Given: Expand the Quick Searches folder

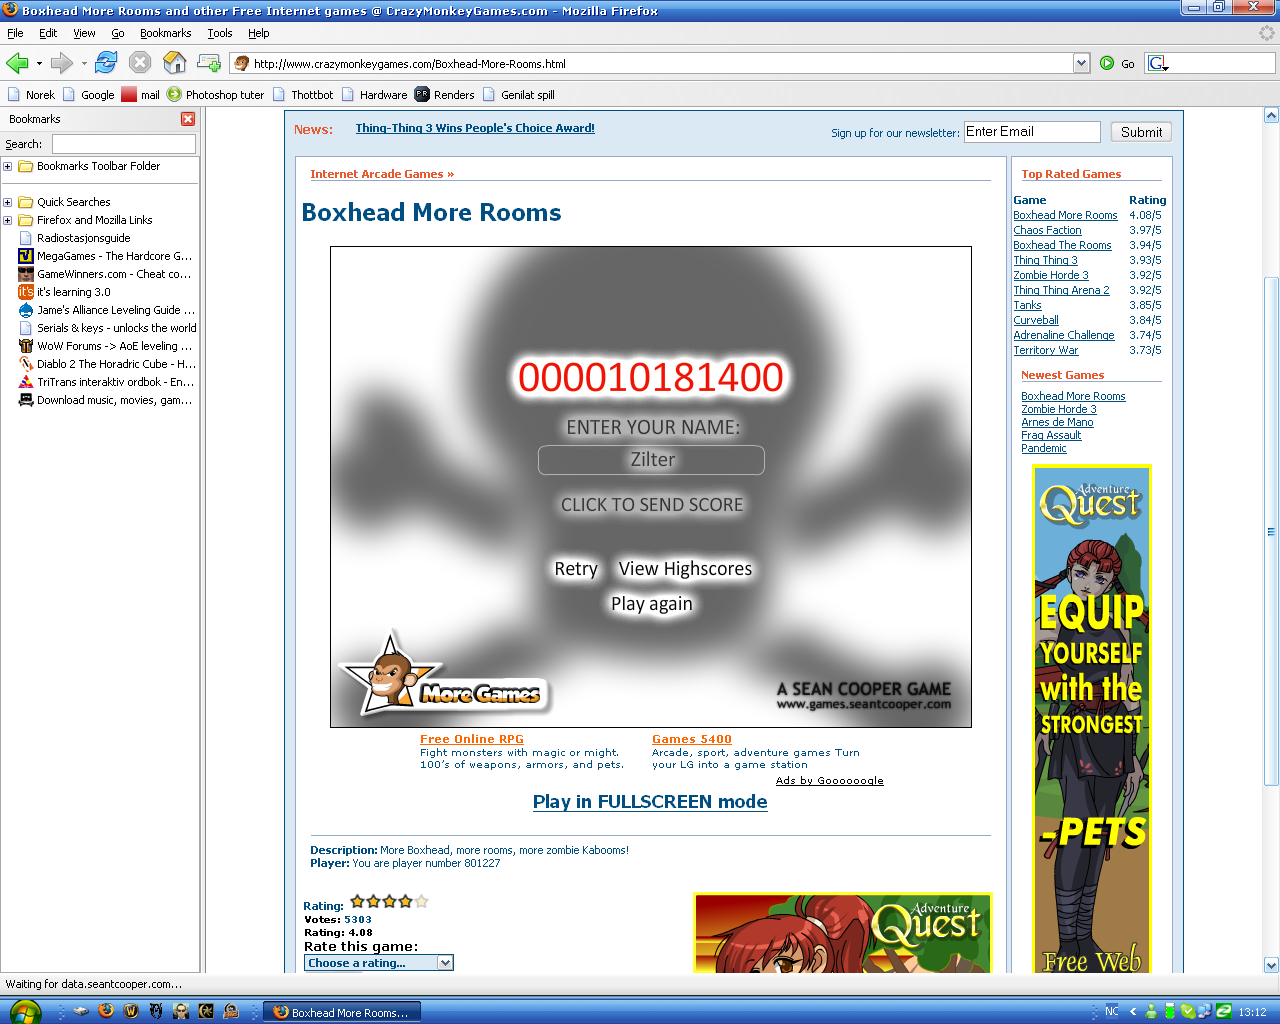Looking at the screenshot, I should point(7,202).
